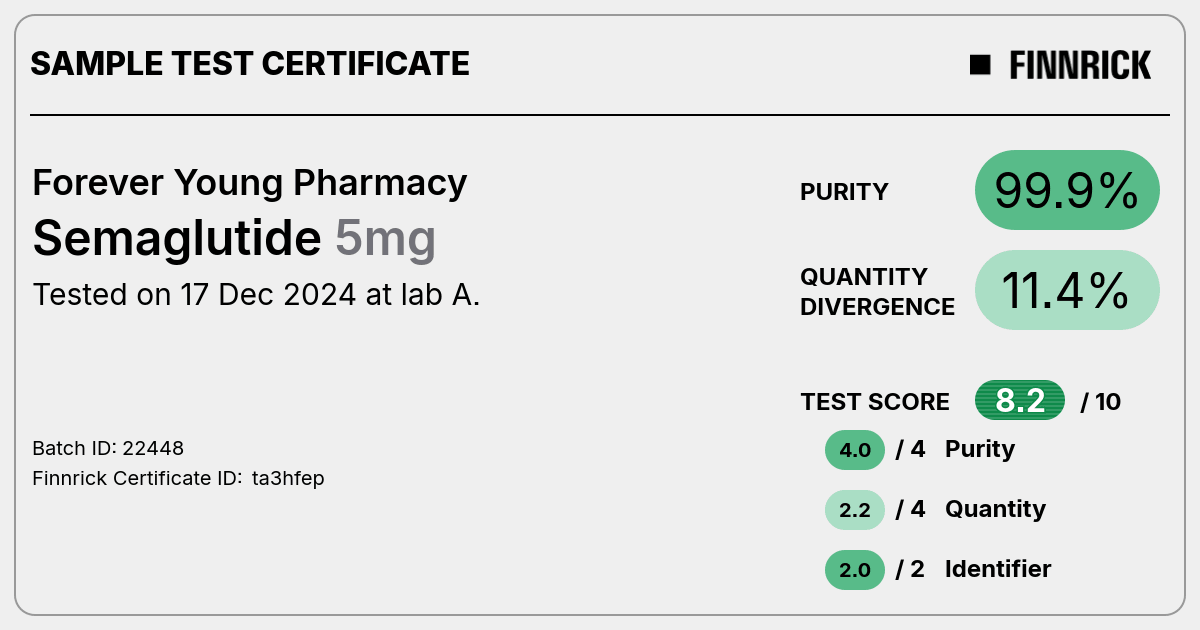This screenshot has height=630, width=1200.
Task: Select the 99.9% purity badge
Action: tap(1067, 190)
